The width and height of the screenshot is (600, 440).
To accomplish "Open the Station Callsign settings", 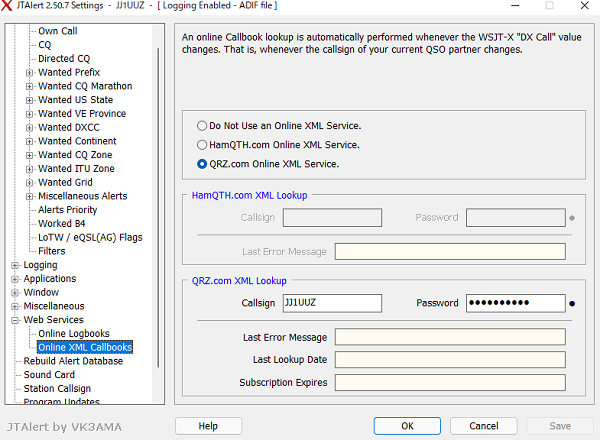I will pyautogui.click(x=57, y=389).
